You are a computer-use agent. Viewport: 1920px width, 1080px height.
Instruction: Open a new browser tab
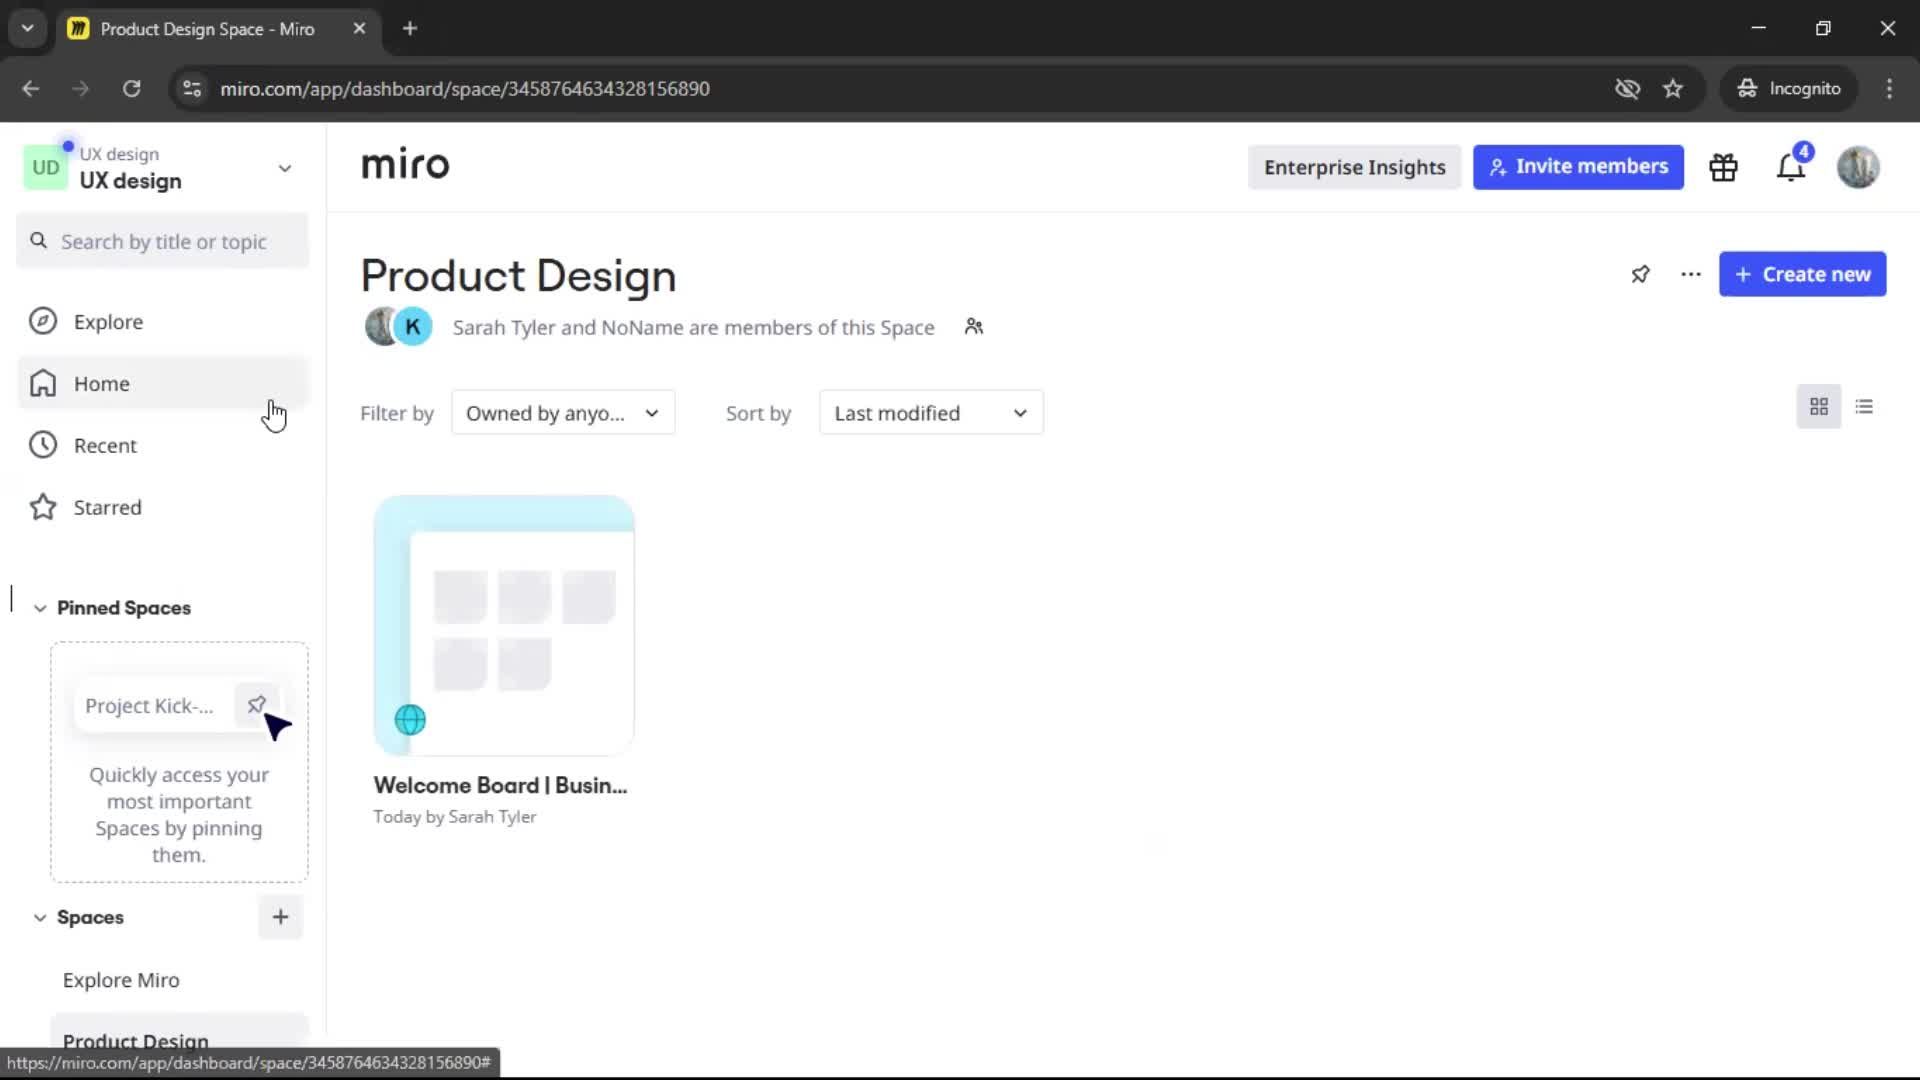pos(410,29)
